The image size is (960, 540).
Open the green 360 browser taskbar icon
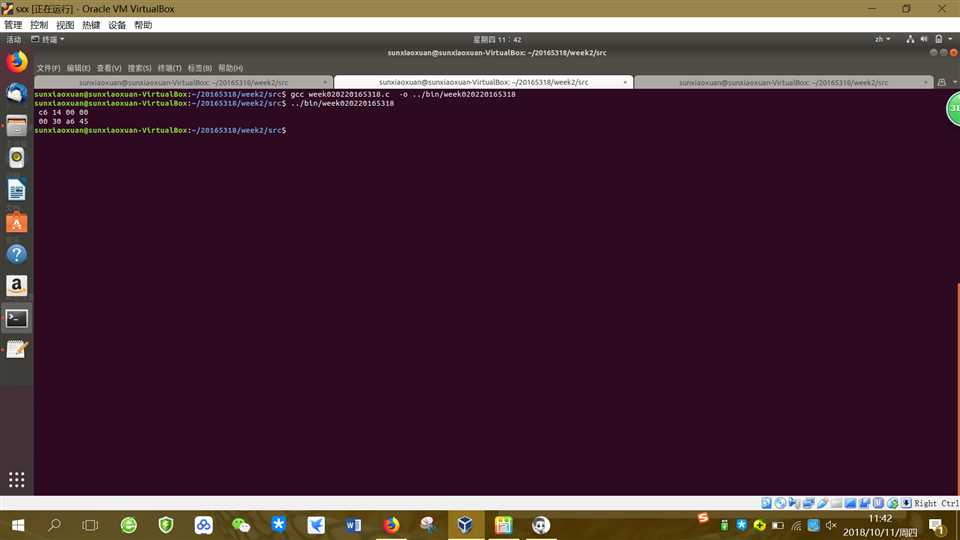(x=129, y=525)
